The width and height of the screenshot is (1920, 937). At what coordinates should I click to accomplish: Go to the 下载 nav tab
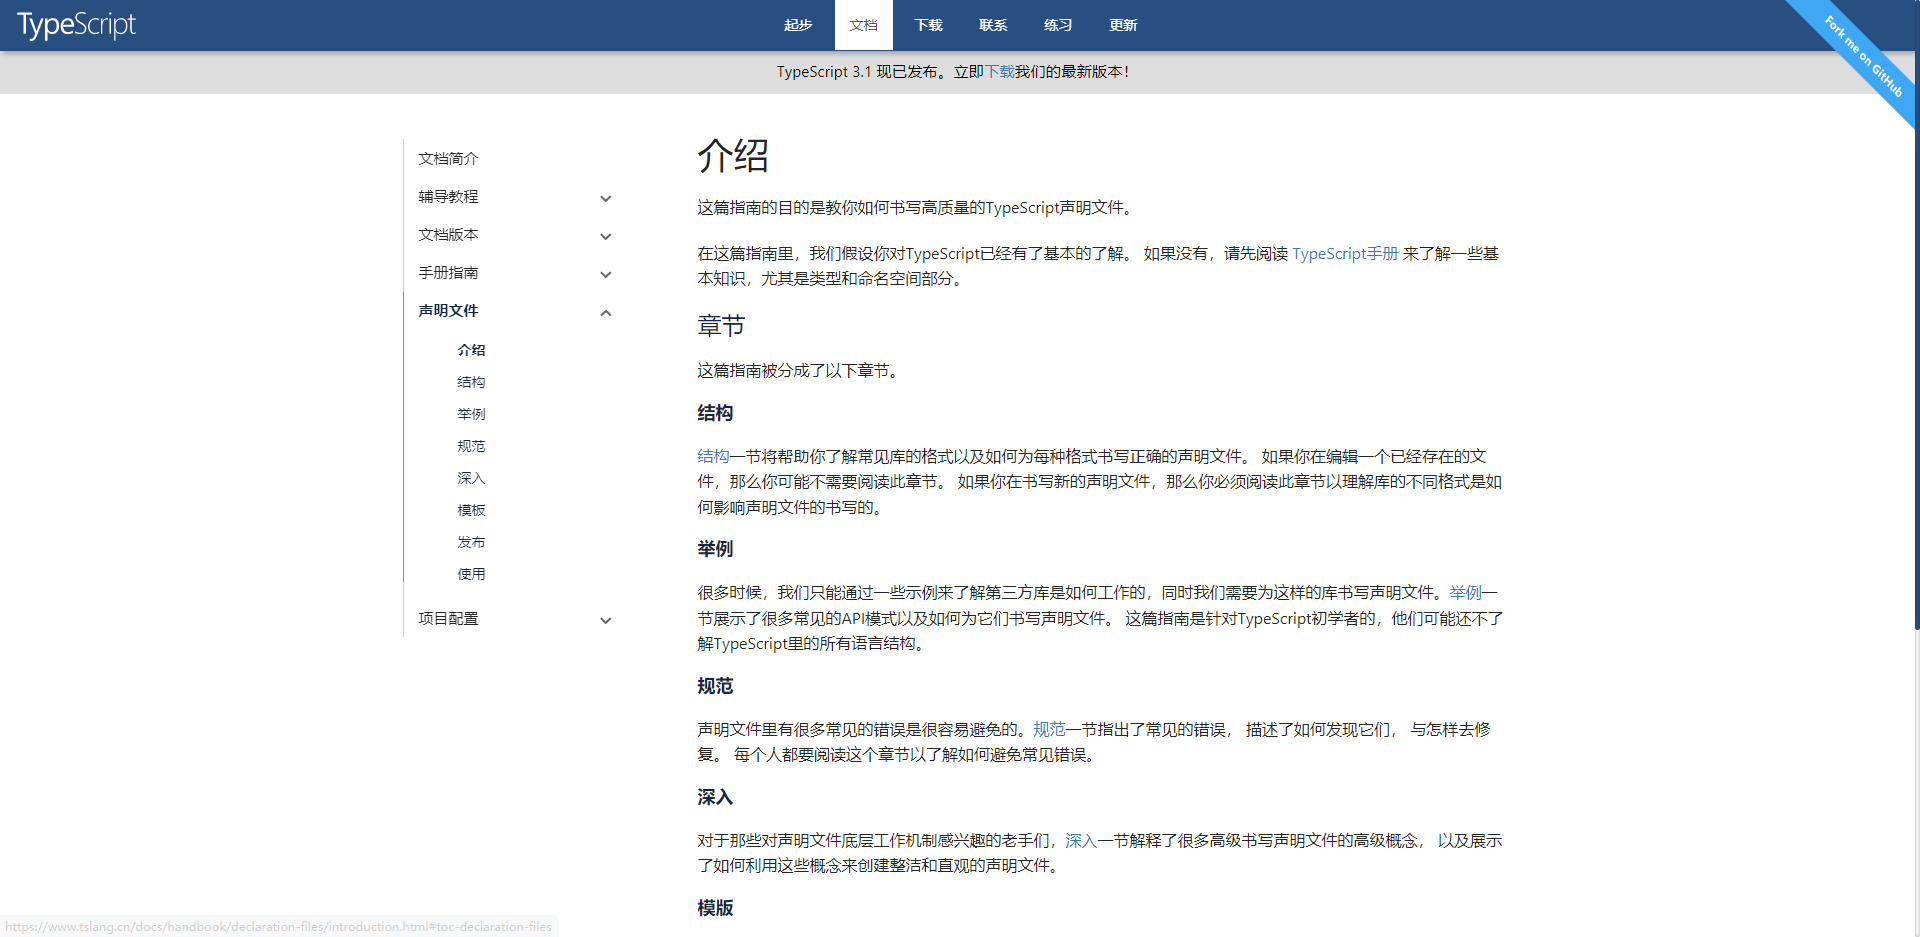(928, 25)
